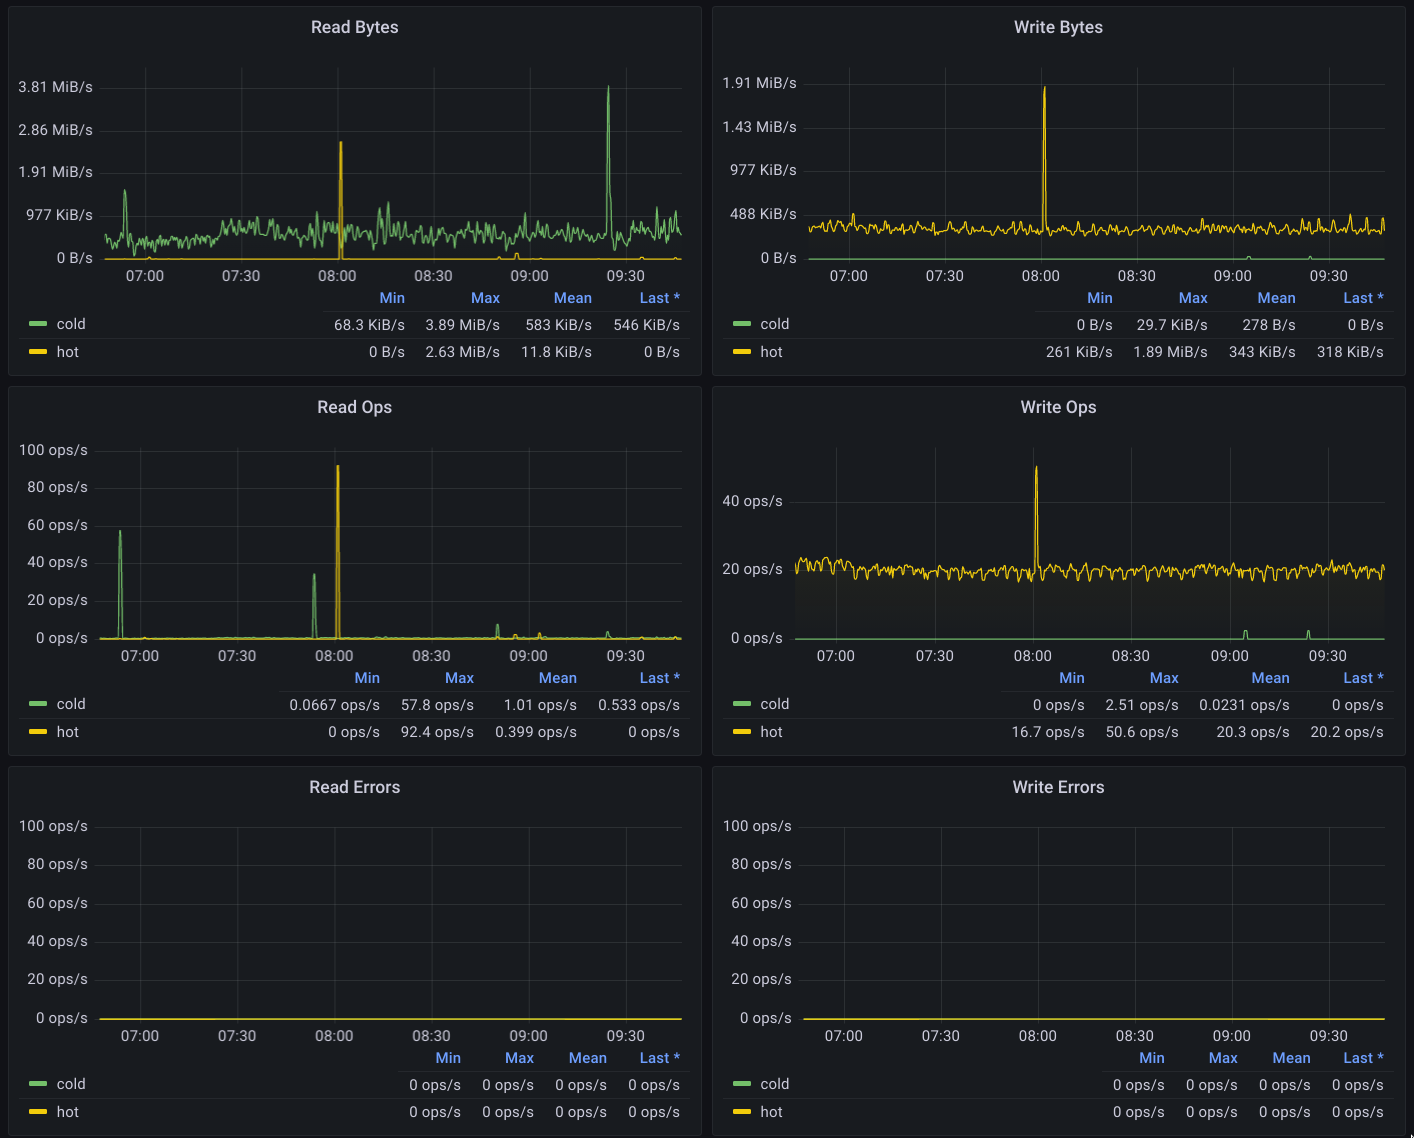
Task: Open the Write Ops panel title menu
Action: pyautogui.click(x=1058, y=407)
